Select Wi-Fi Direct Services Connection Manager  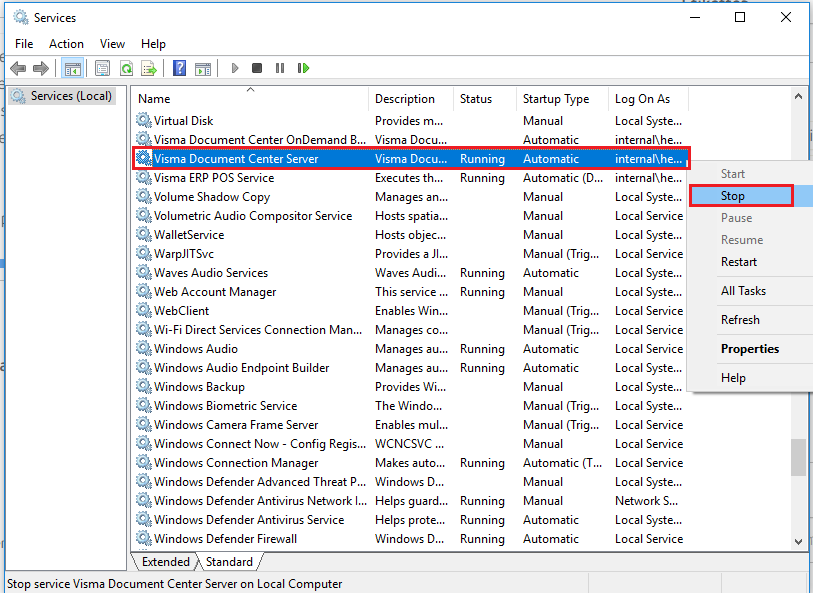pyautogui.click(x=411, y=330)
